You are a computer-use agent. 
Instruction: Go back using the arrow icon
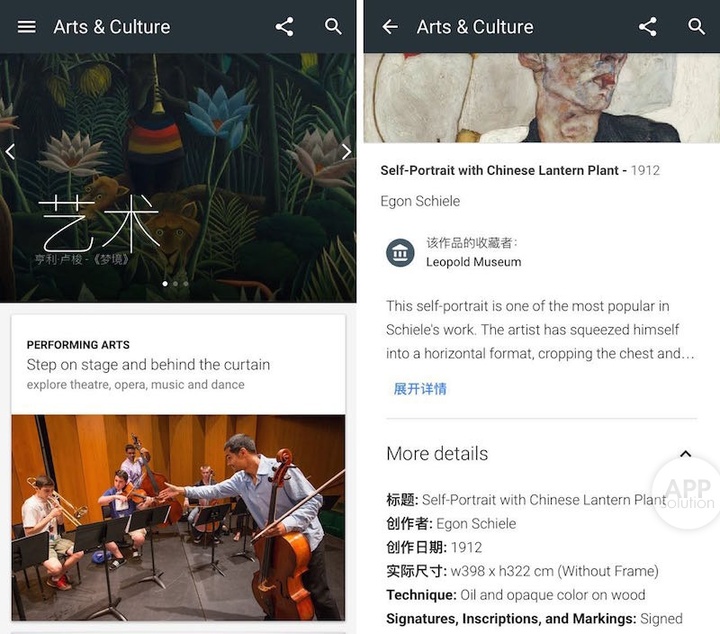[x=390, y=27]
